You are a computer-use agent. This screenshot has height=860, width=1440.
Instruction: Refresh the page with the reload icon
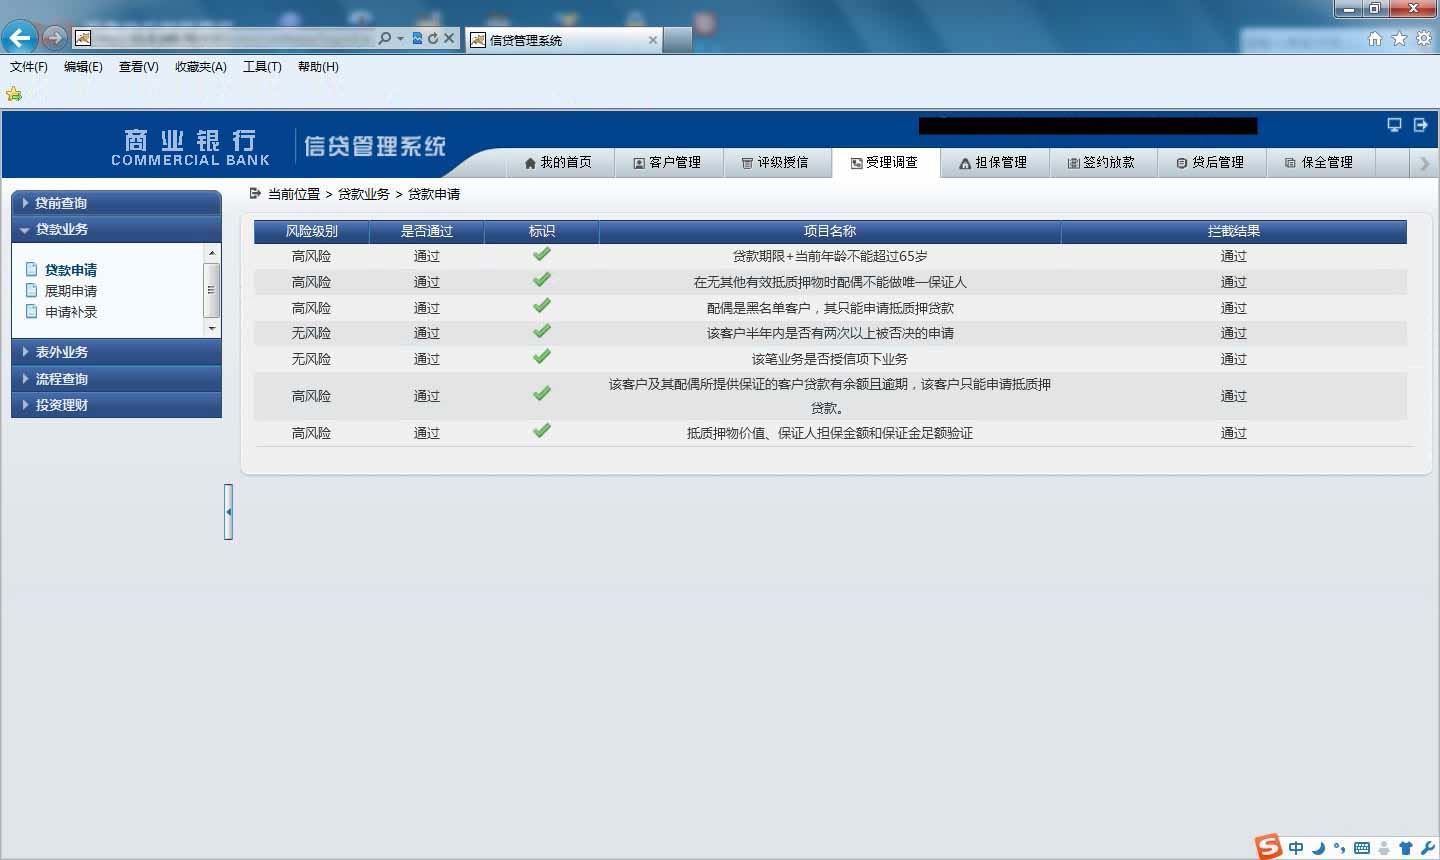coord(433,38)
